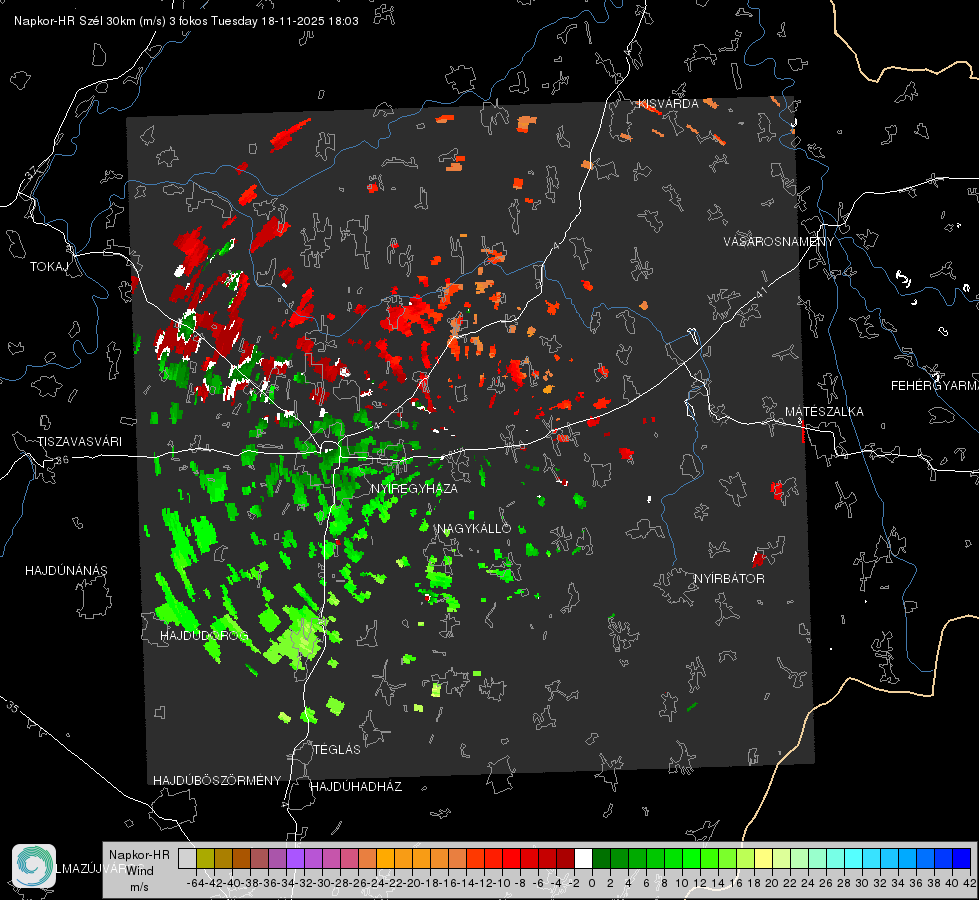Click the VÁSÁROSNAMÉNY town label
The image size is (979, 900).
click(x=779, y=242)
